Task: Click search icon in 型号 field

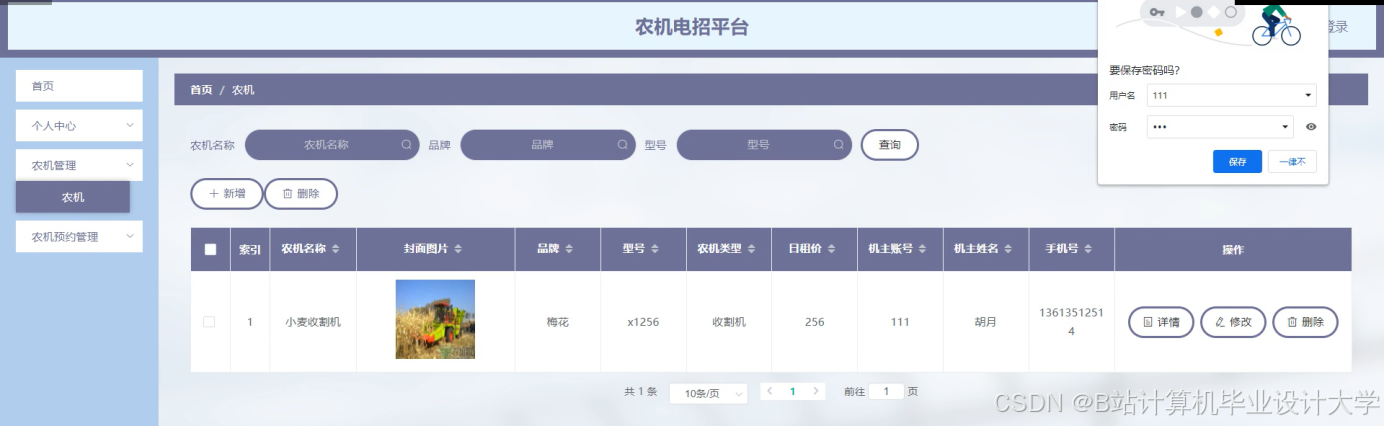Action: coord(838,145)
